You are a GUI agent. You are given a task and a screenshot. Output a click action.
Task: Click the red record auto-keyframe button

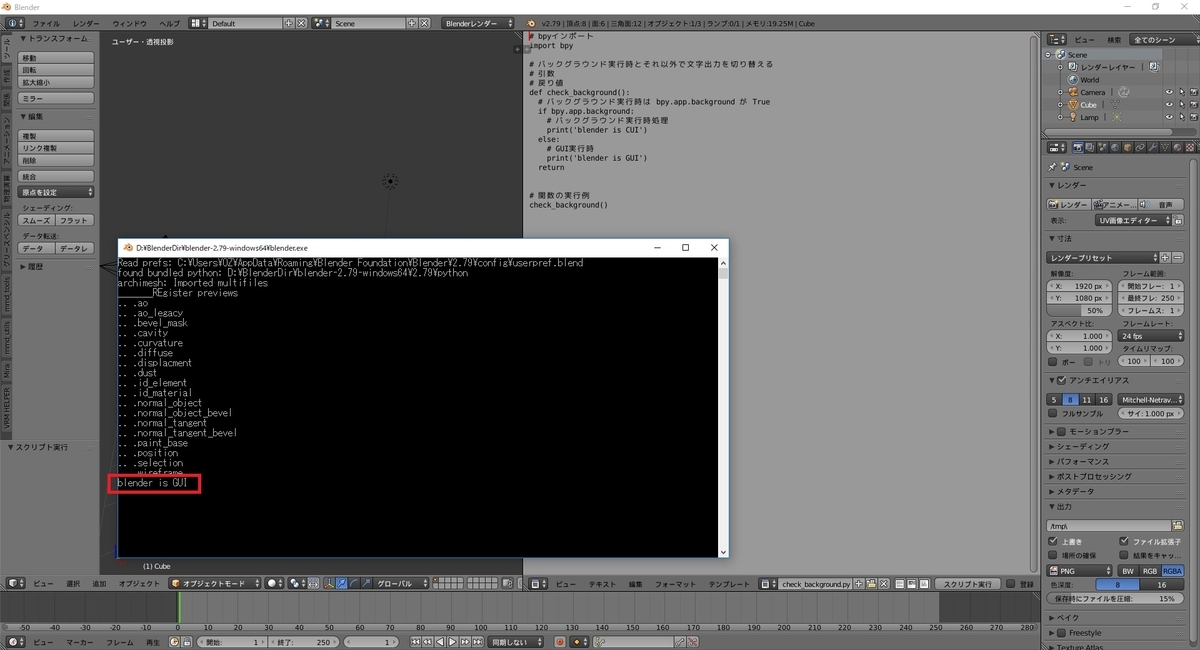click(559, 642)
